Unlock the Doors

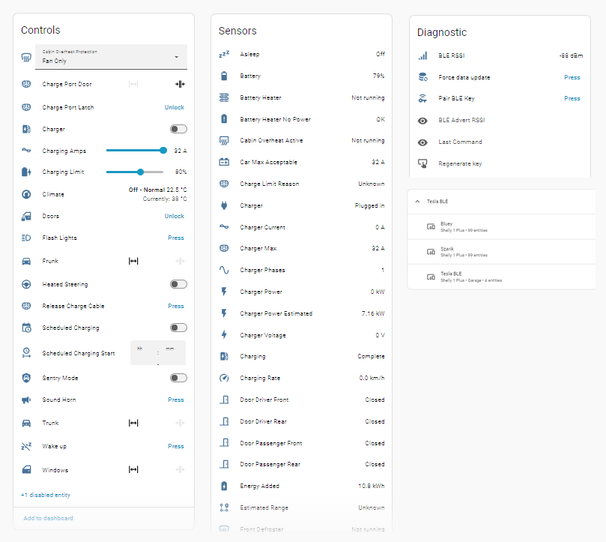[174, 216]
